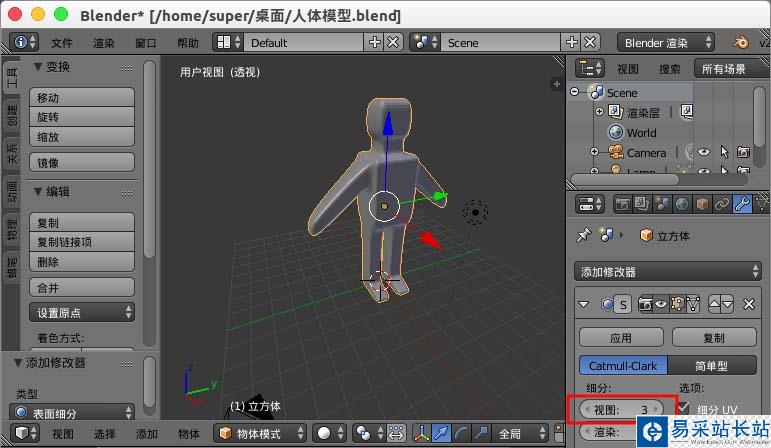Image resolution: width=771 pixels, height=448 pixels.
Task: Add a new scene
Action: tap(572, 42)
